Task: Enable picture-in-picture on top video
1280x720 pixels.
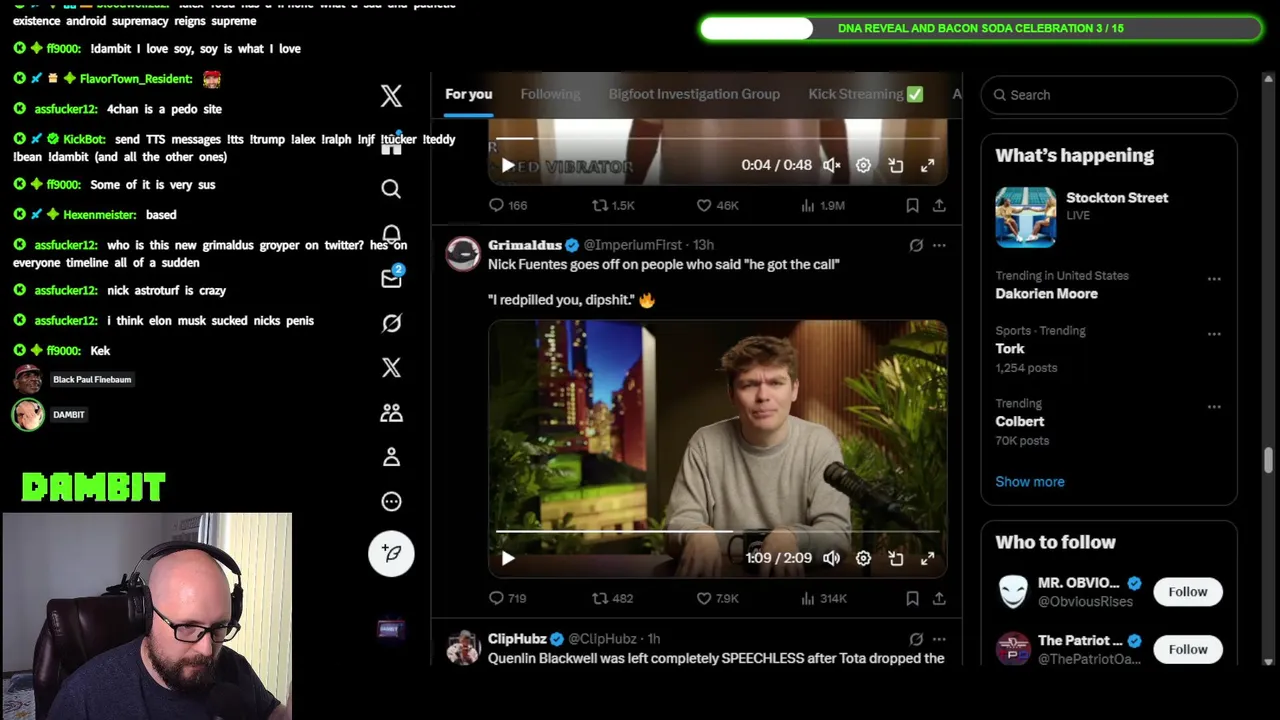Action: coord(896,165)
